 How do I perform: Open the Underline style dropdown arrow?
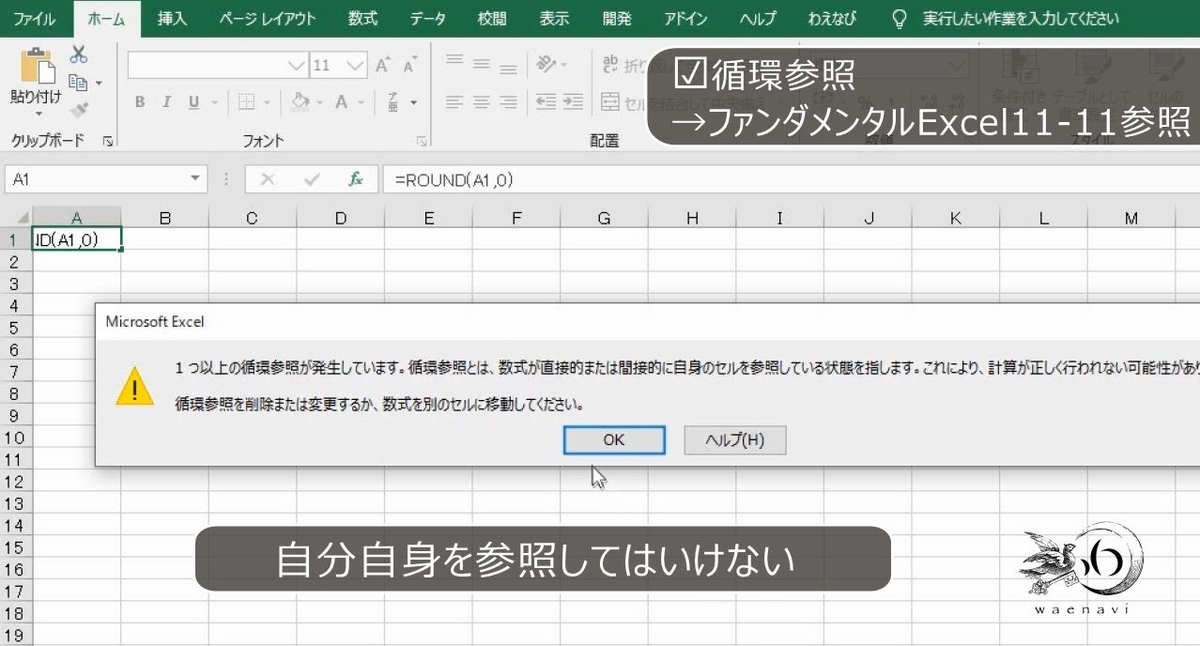(x=213, y=102)
